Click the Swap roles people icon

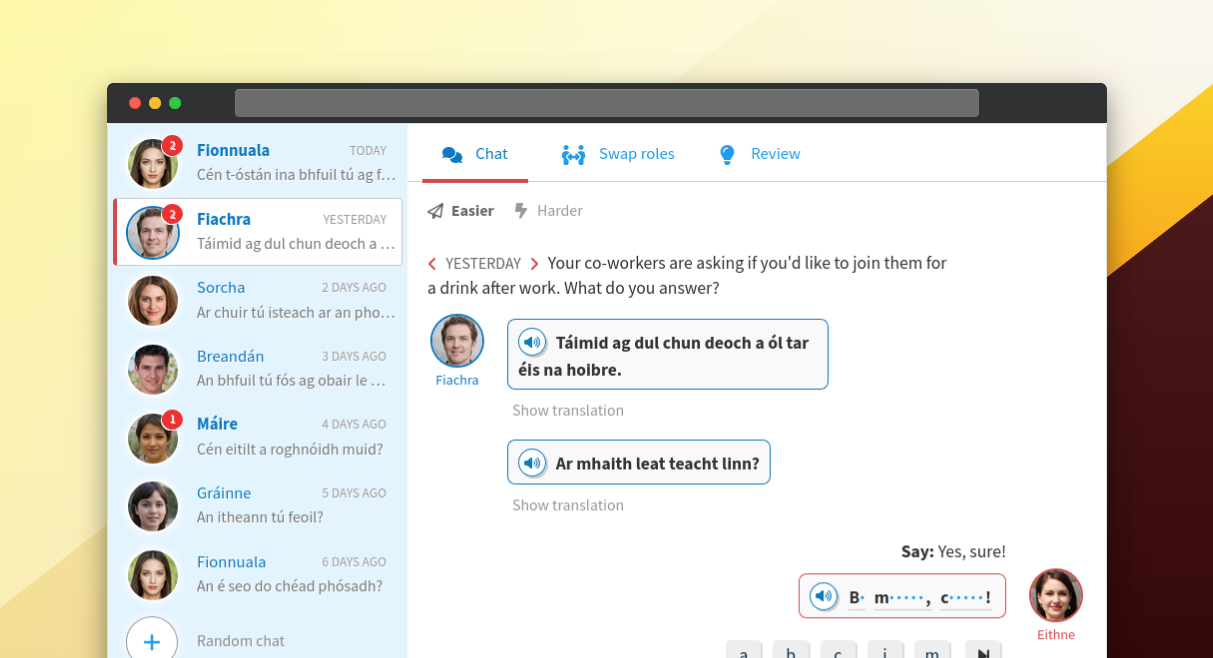[x=572, y=153]
